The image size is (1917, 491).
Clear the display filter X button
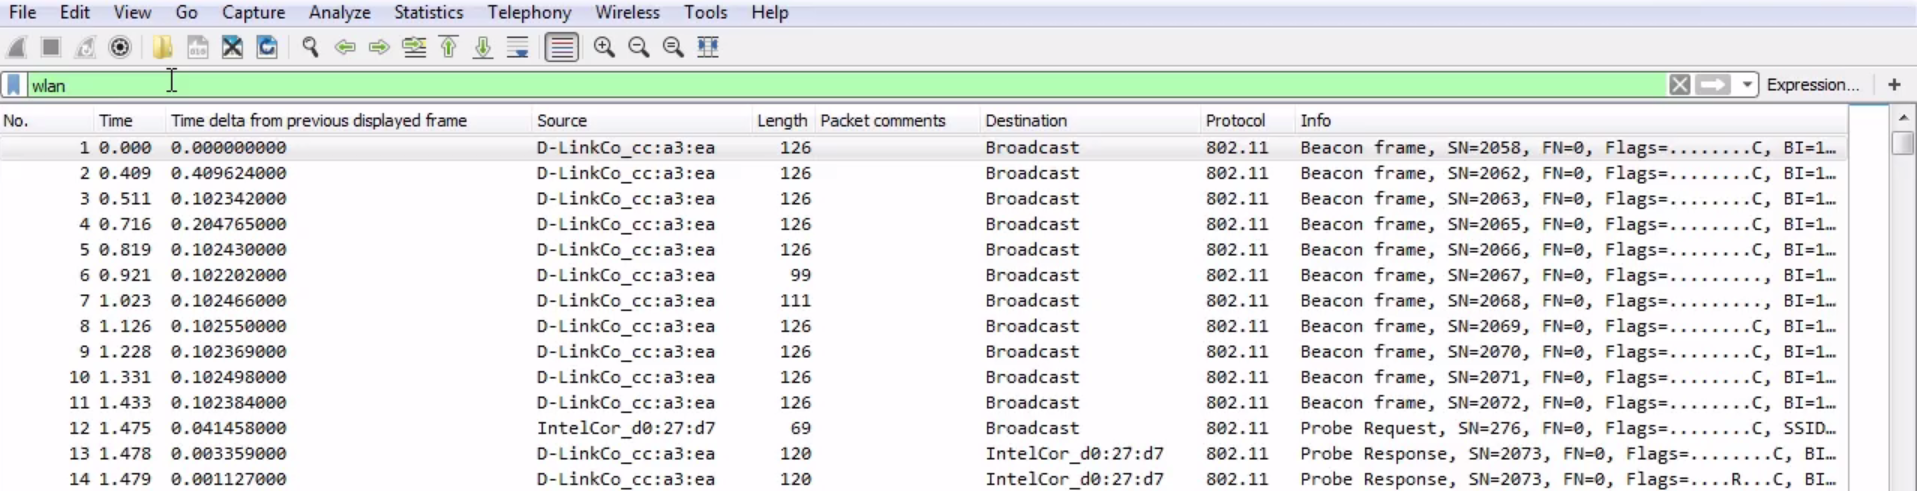click(x=1680, y=85)
